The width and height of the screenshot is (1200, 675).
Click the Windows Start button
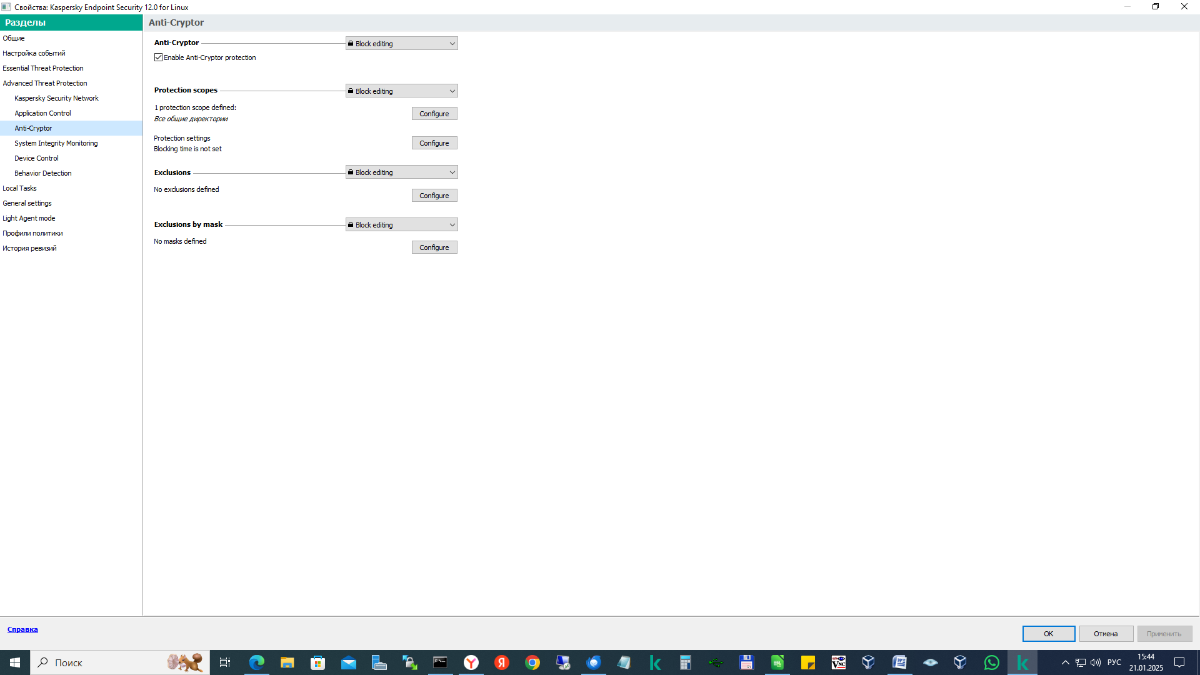tap(15, 662)
